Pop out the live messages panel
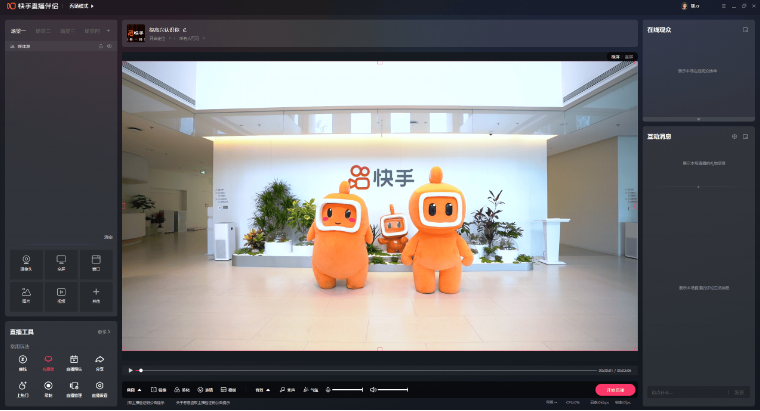 [x=745, y=137]
